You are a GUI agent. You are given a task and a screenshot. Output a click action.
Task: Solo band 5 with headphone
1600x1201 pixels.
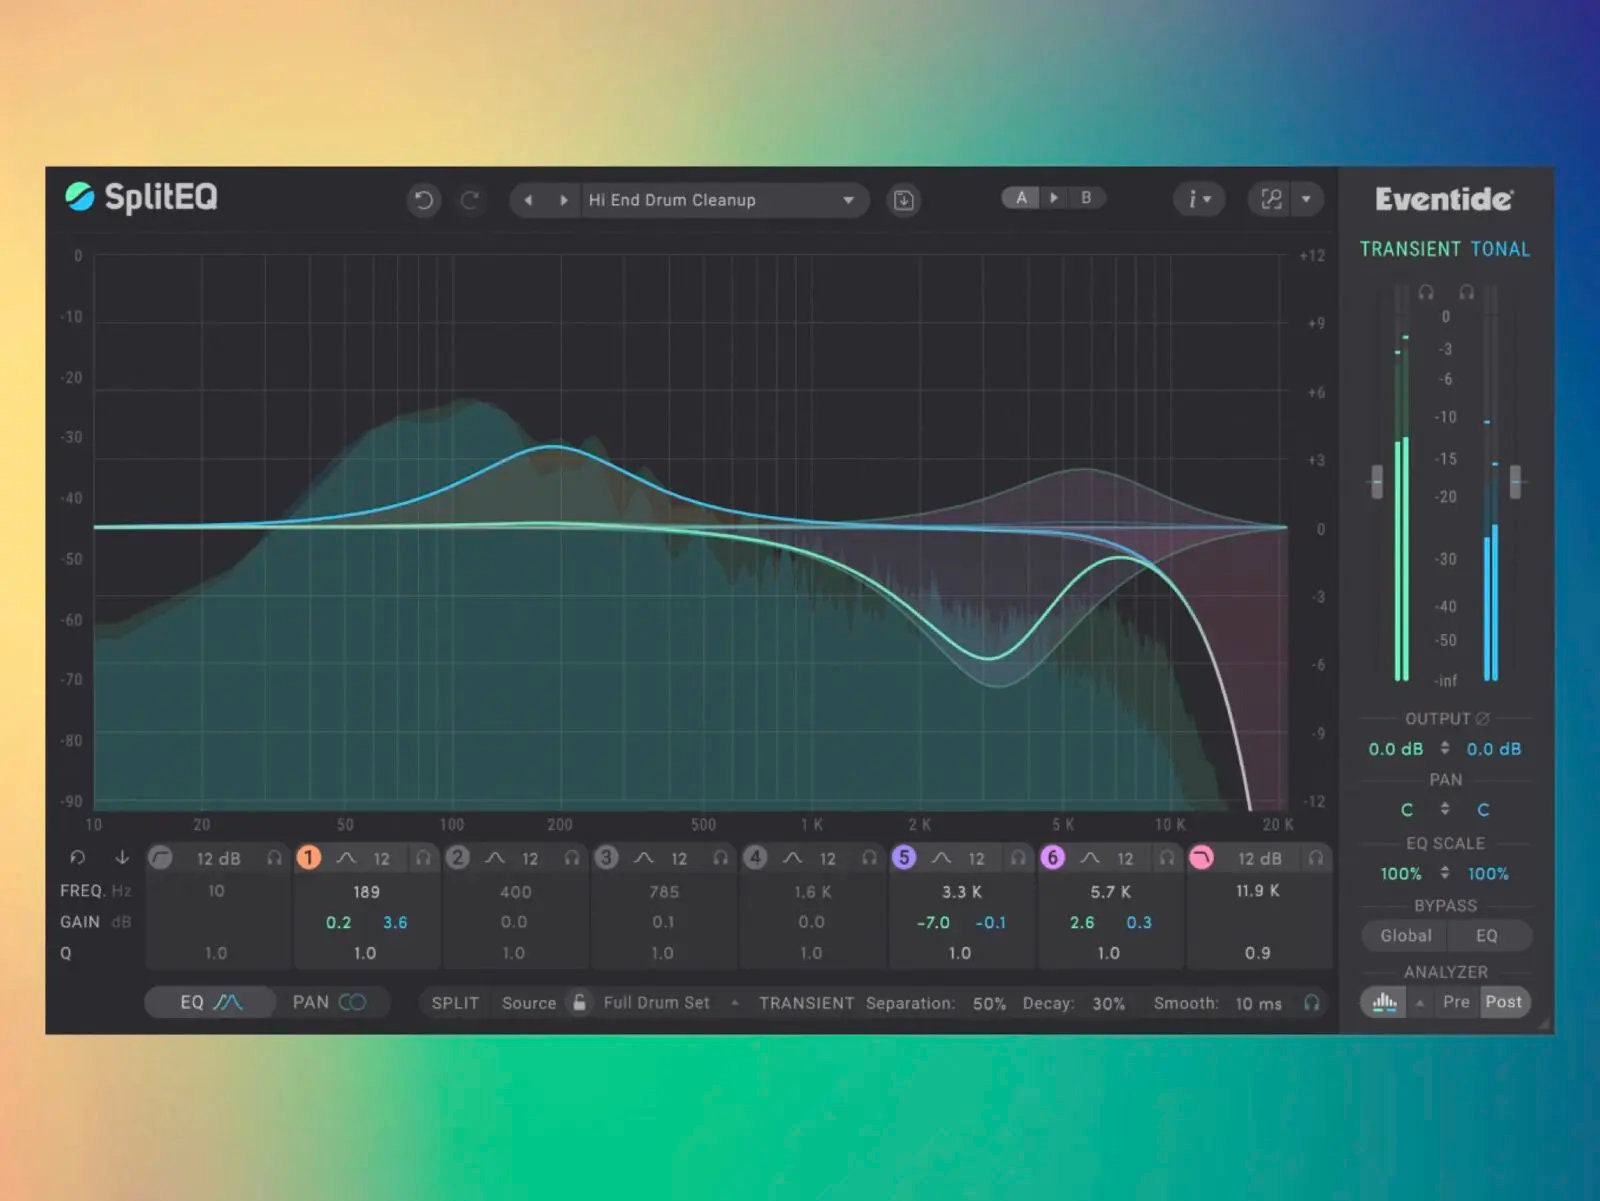[1018, 858]
